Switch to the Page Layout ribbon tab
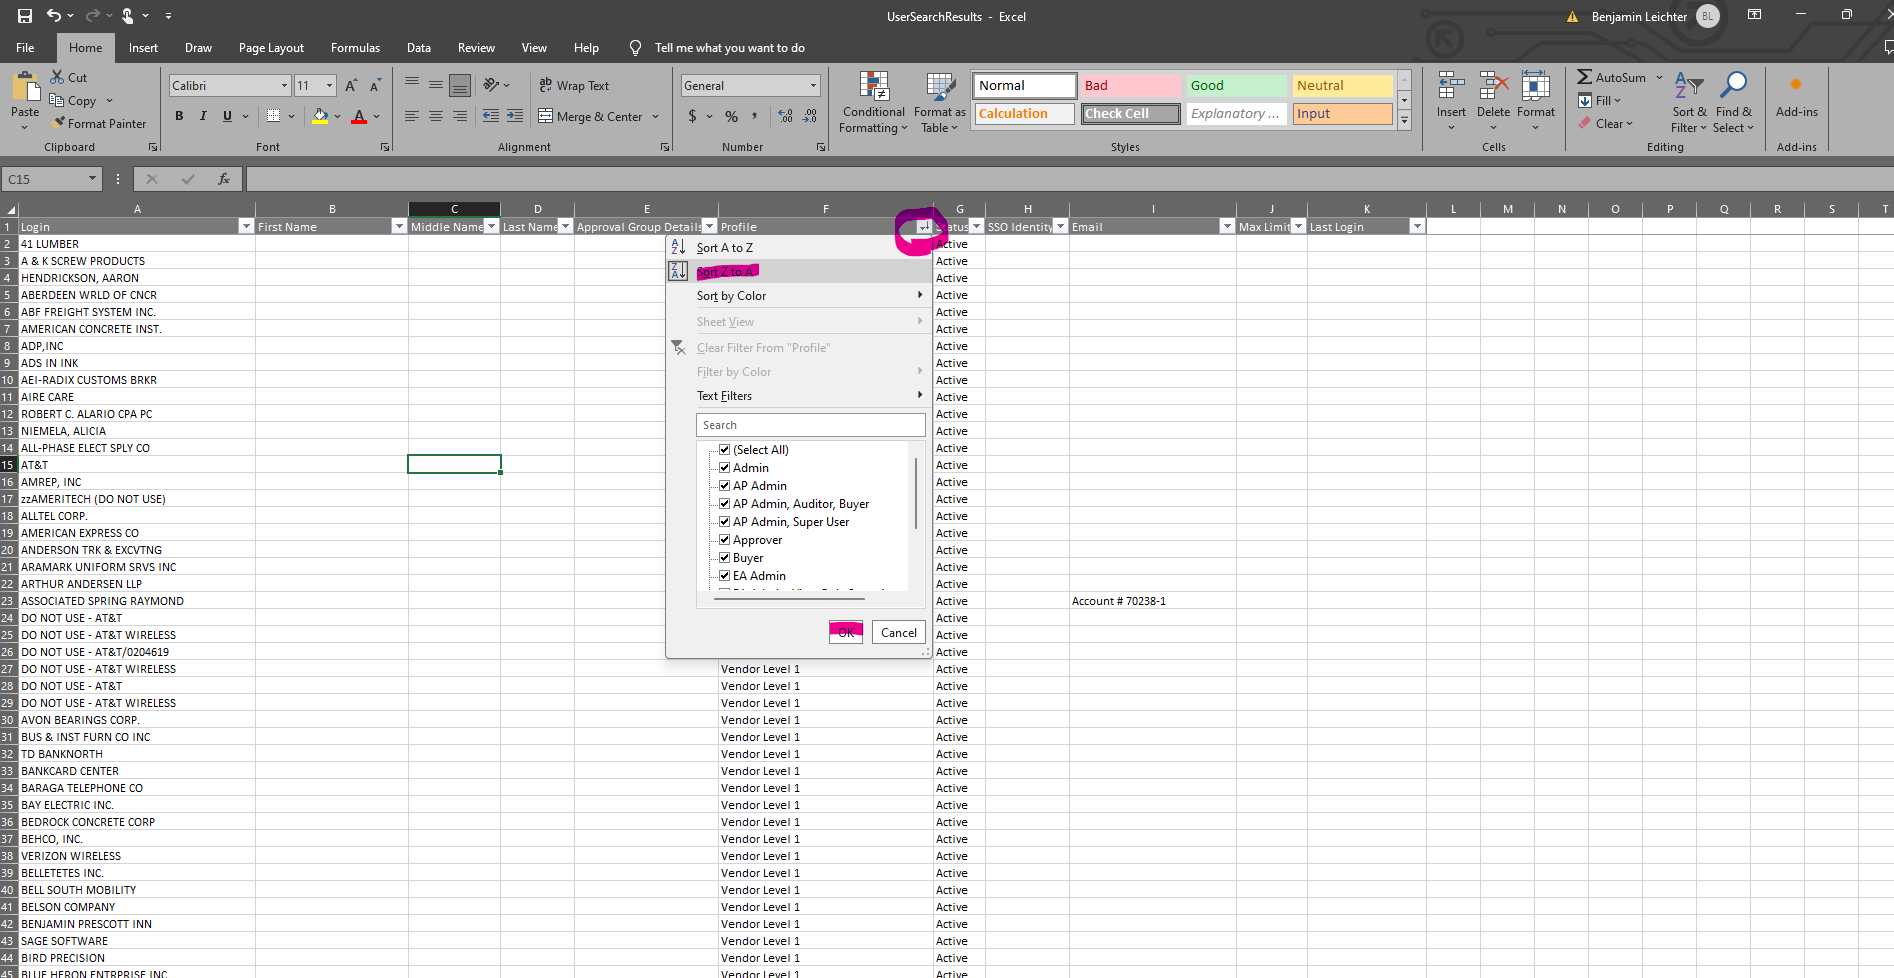Viewport: 1894px width, 978px height. 271,48
